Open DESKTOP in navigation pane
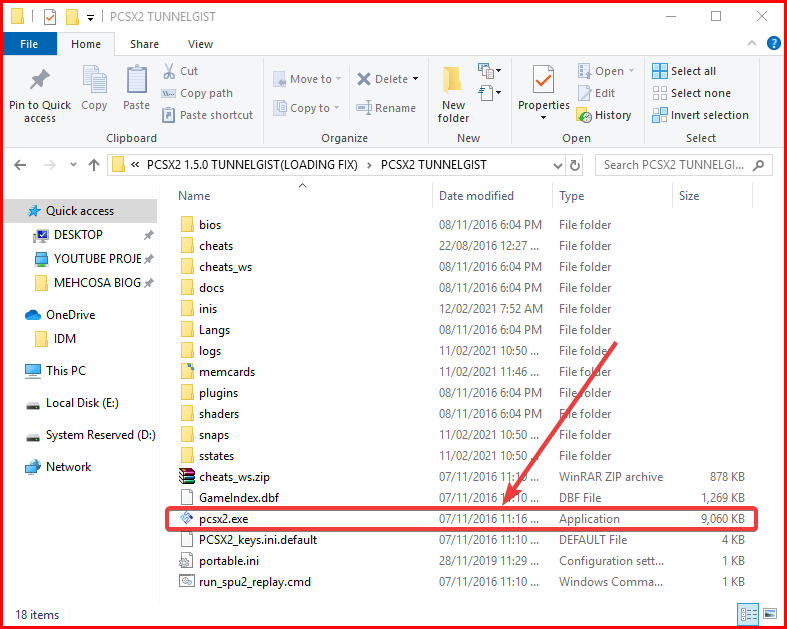Viewport: 787px width, 629px height. coord(78,235)
